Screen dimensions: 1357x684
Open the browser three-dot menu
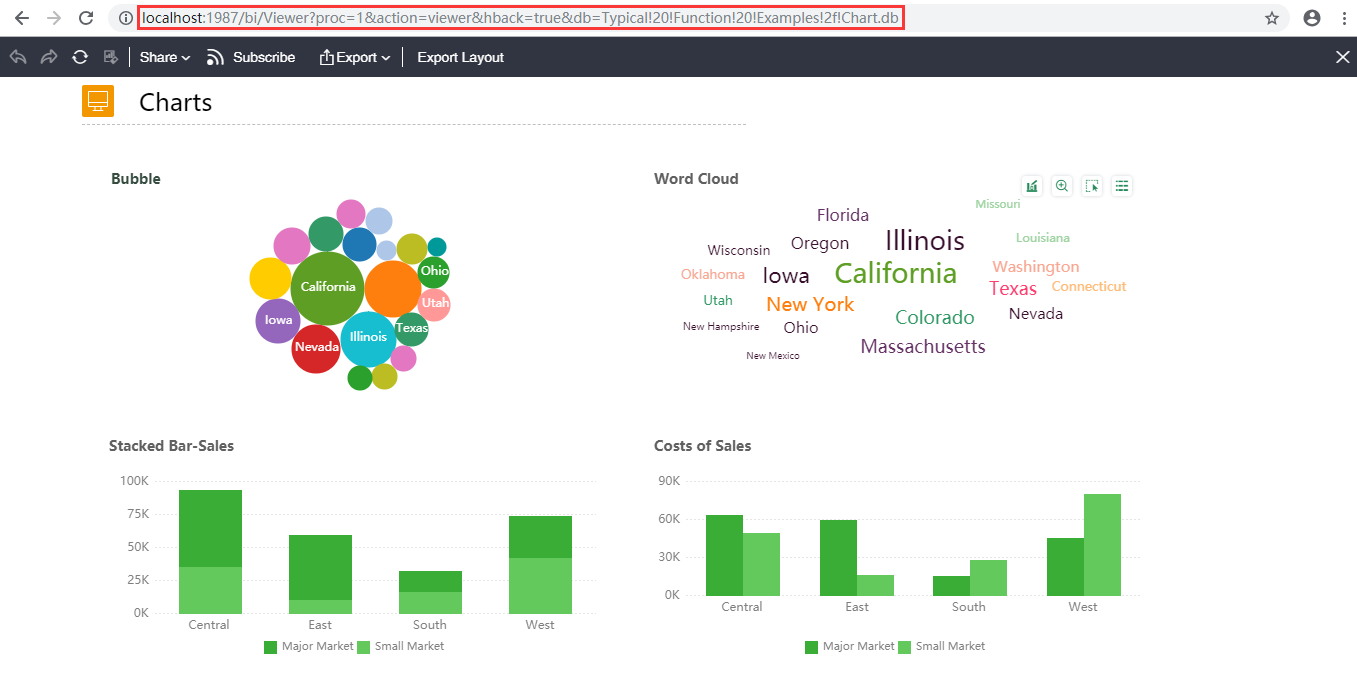[1342, 18]
